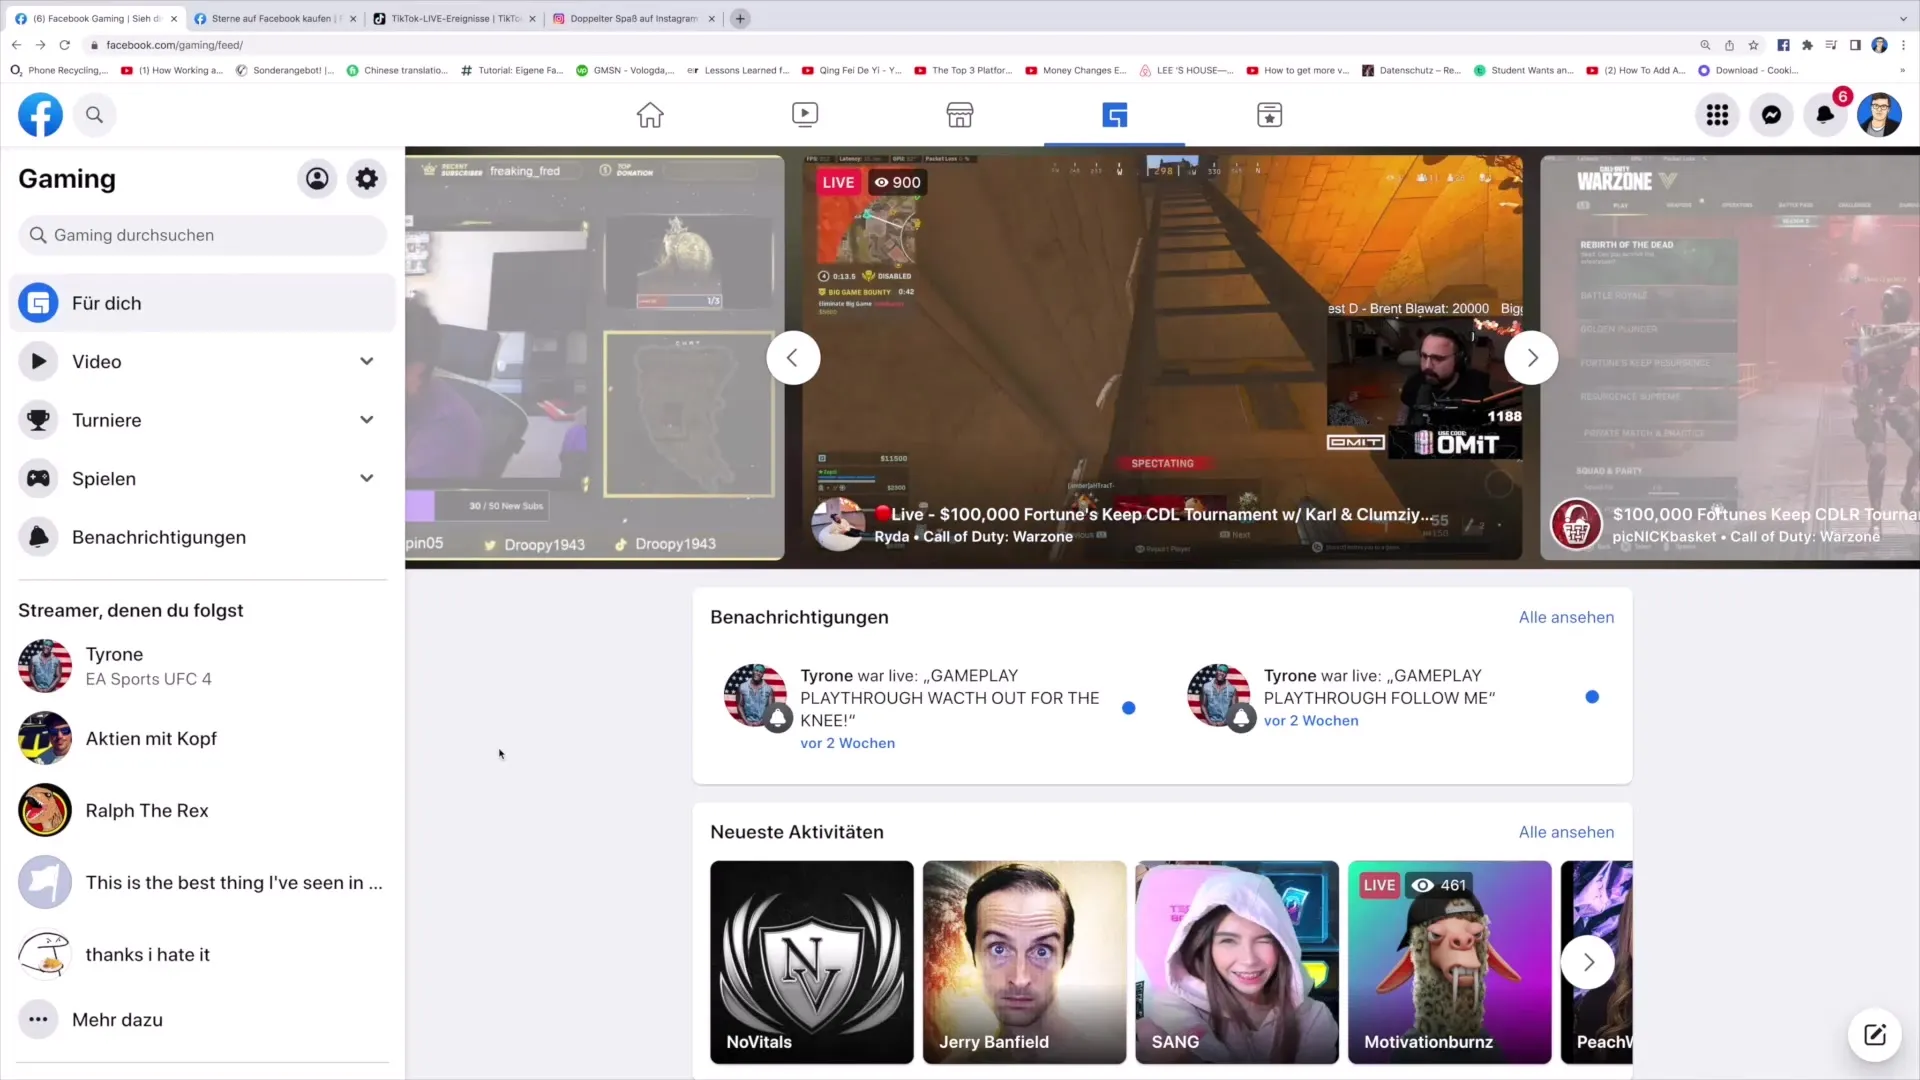
Task: Open Benachrichtigungen in the sidebar
Action: pyautogui.click(x=202, y=537)
